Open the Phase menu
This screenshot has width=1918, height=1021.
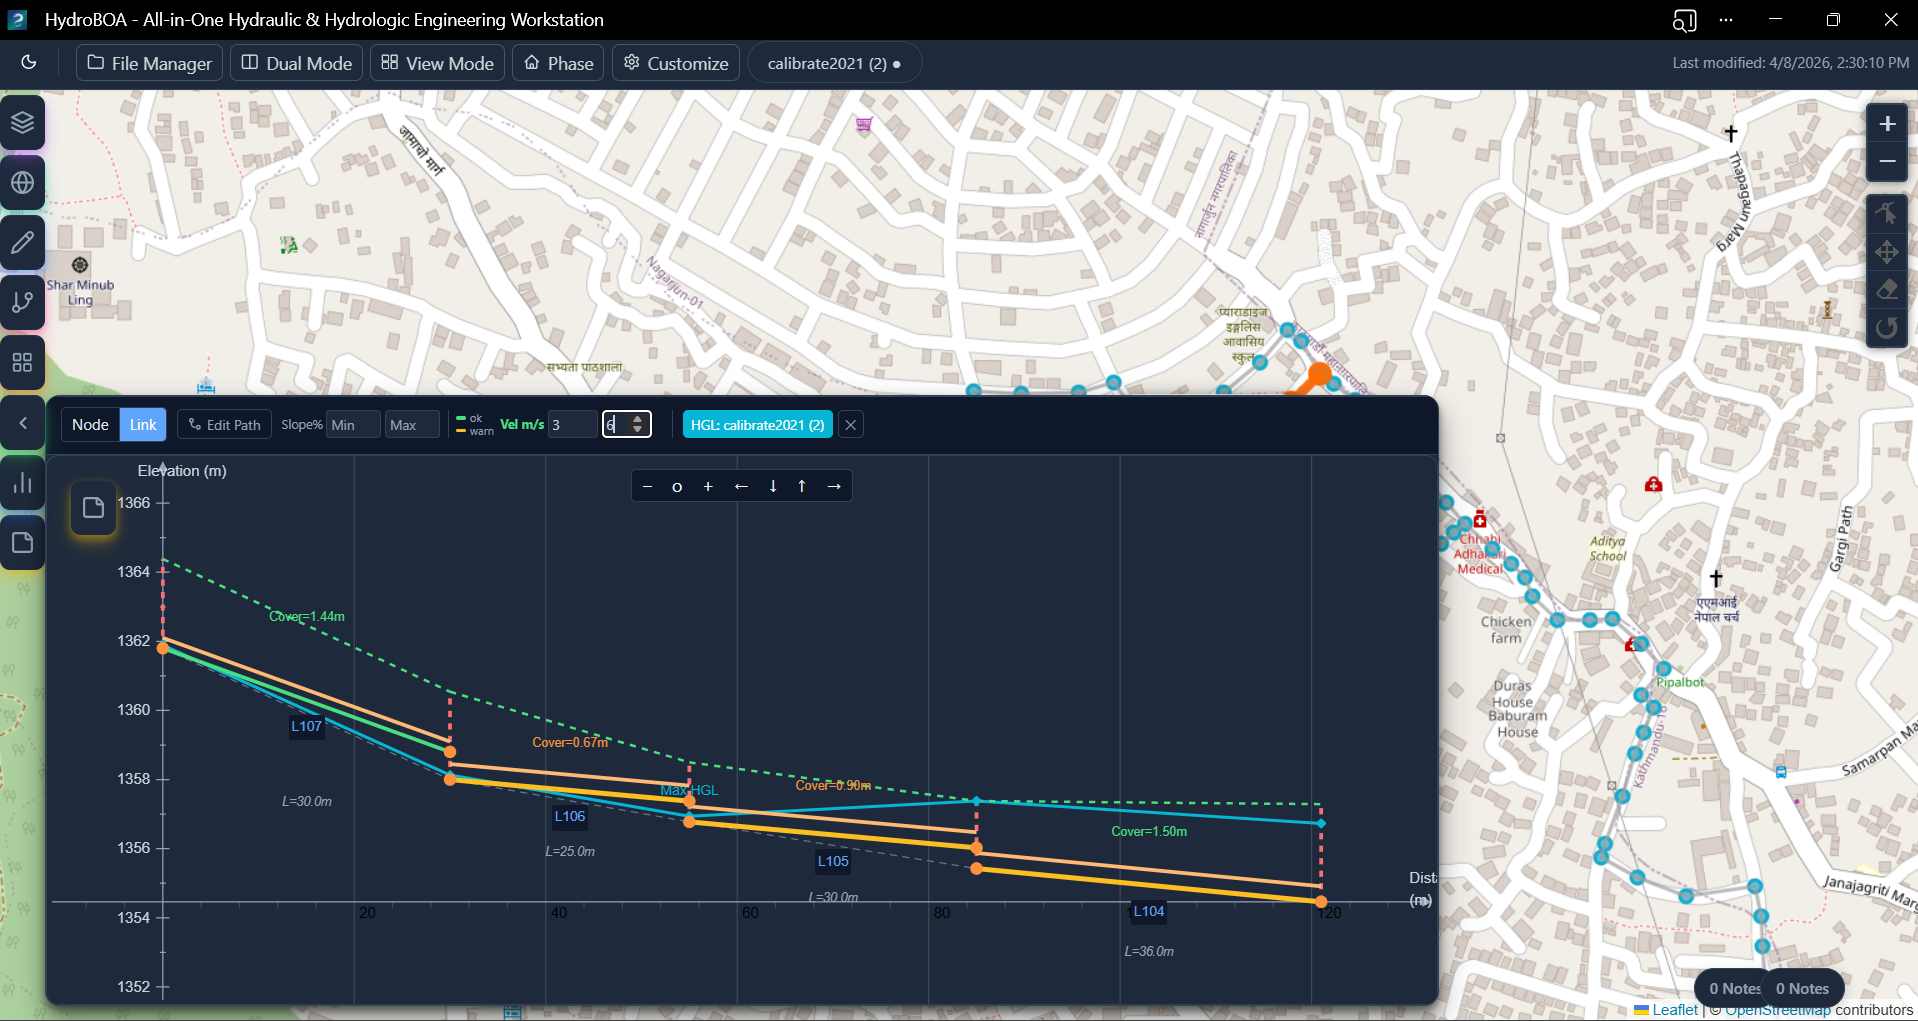[x=558, y=63]
